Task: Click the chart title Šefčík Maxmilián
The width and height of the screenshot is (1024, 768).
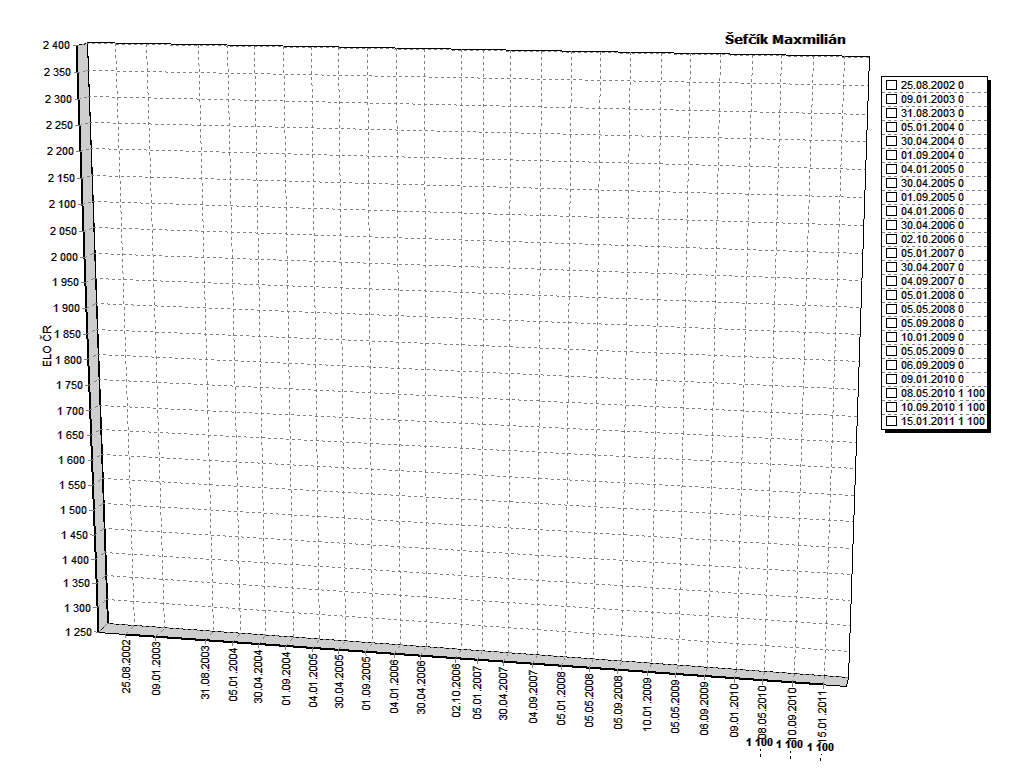Action: click(x=786, y=39)
